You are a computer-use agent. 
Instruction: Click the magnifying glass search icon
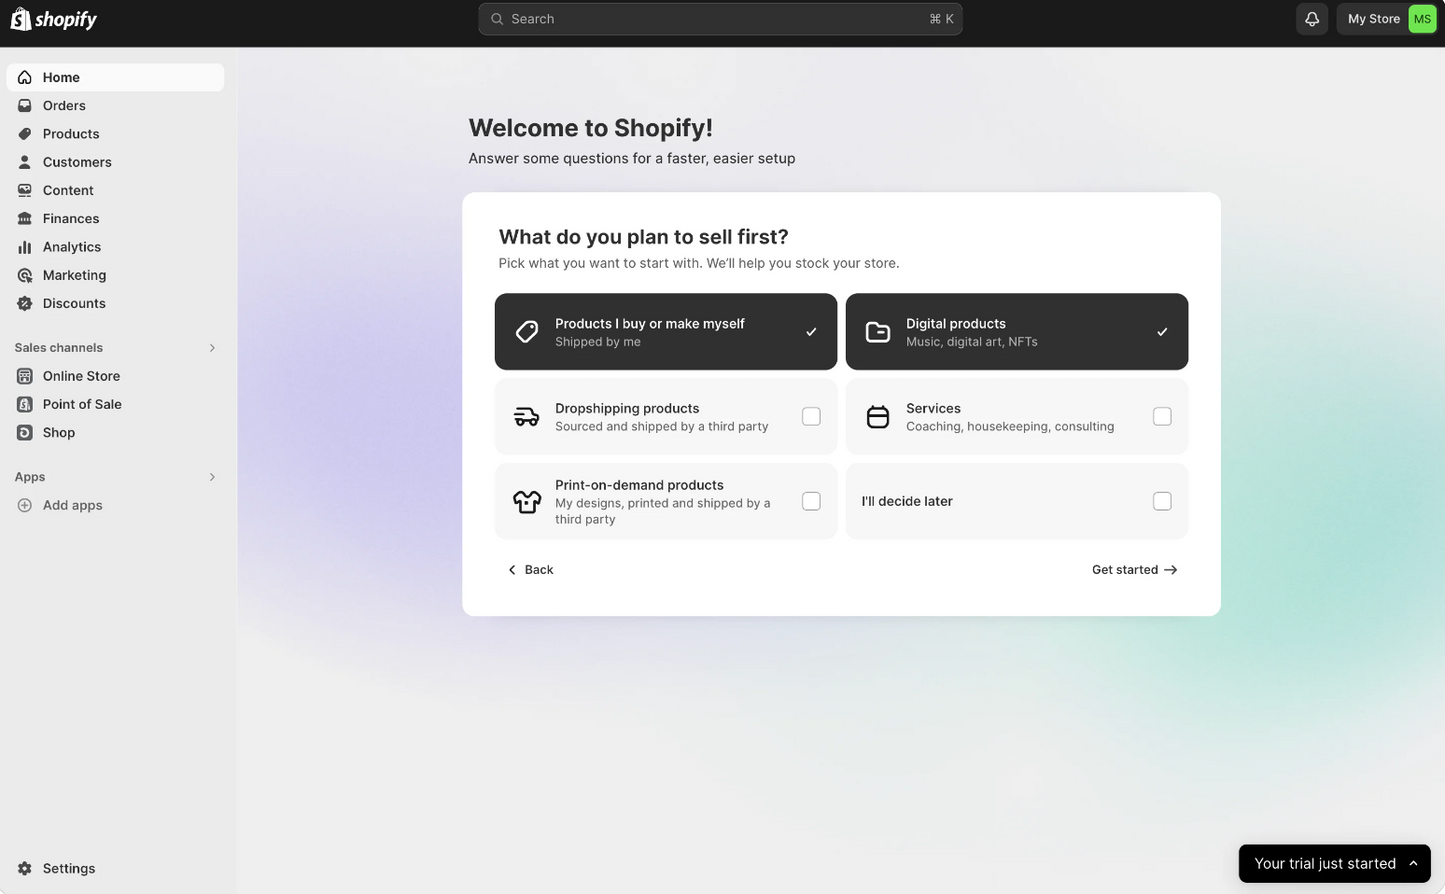[x=497, y=19]
